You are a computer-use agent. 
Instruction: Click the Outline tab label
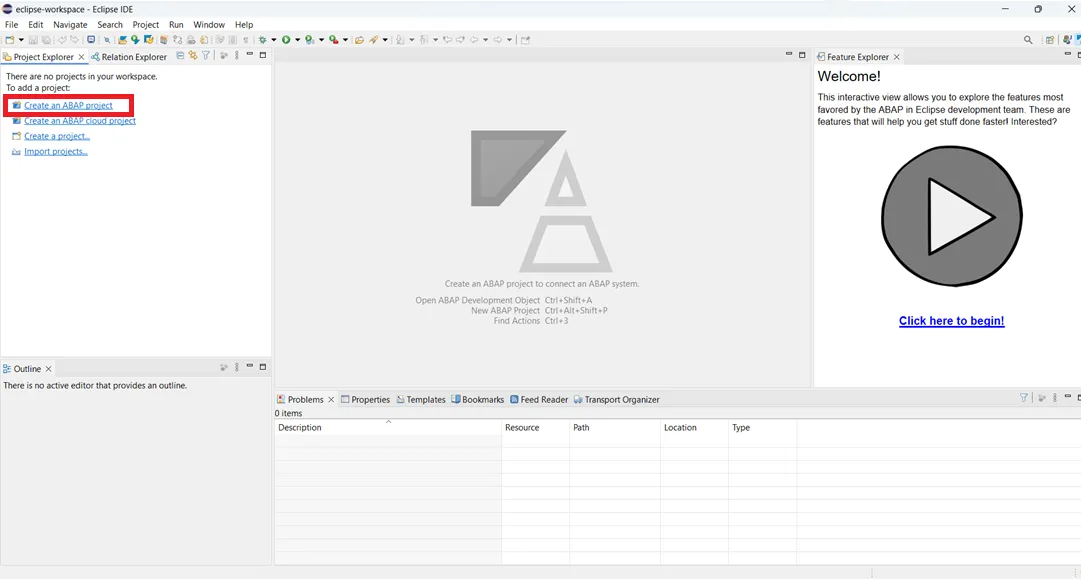(27, 369)
